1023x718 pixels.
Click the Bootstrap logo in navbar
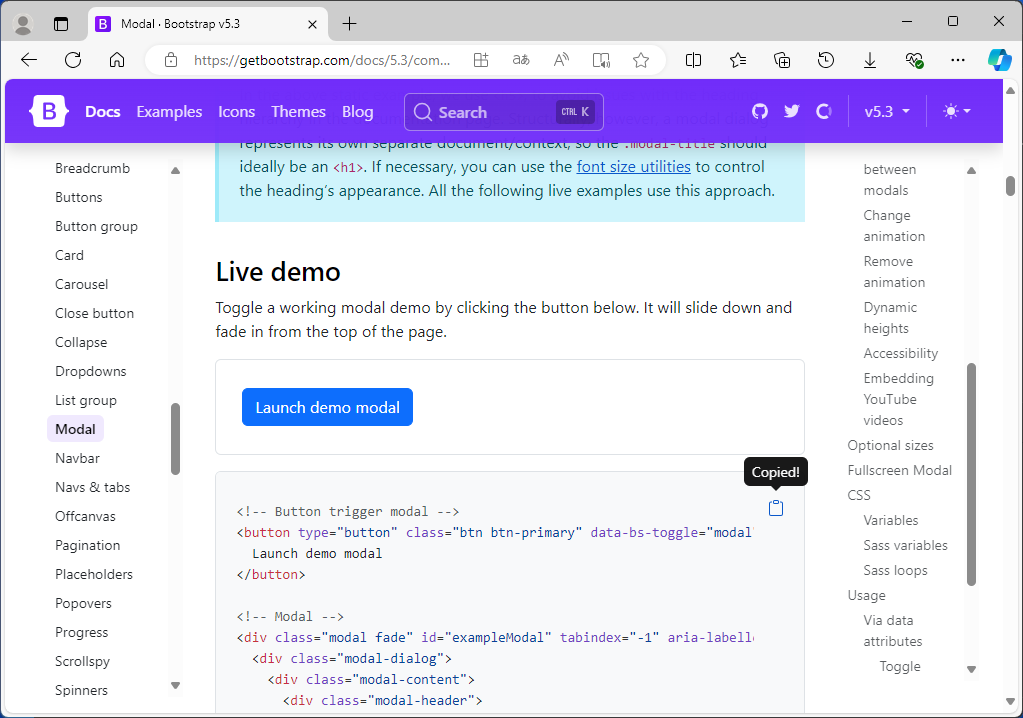click(x=49, y=112)
